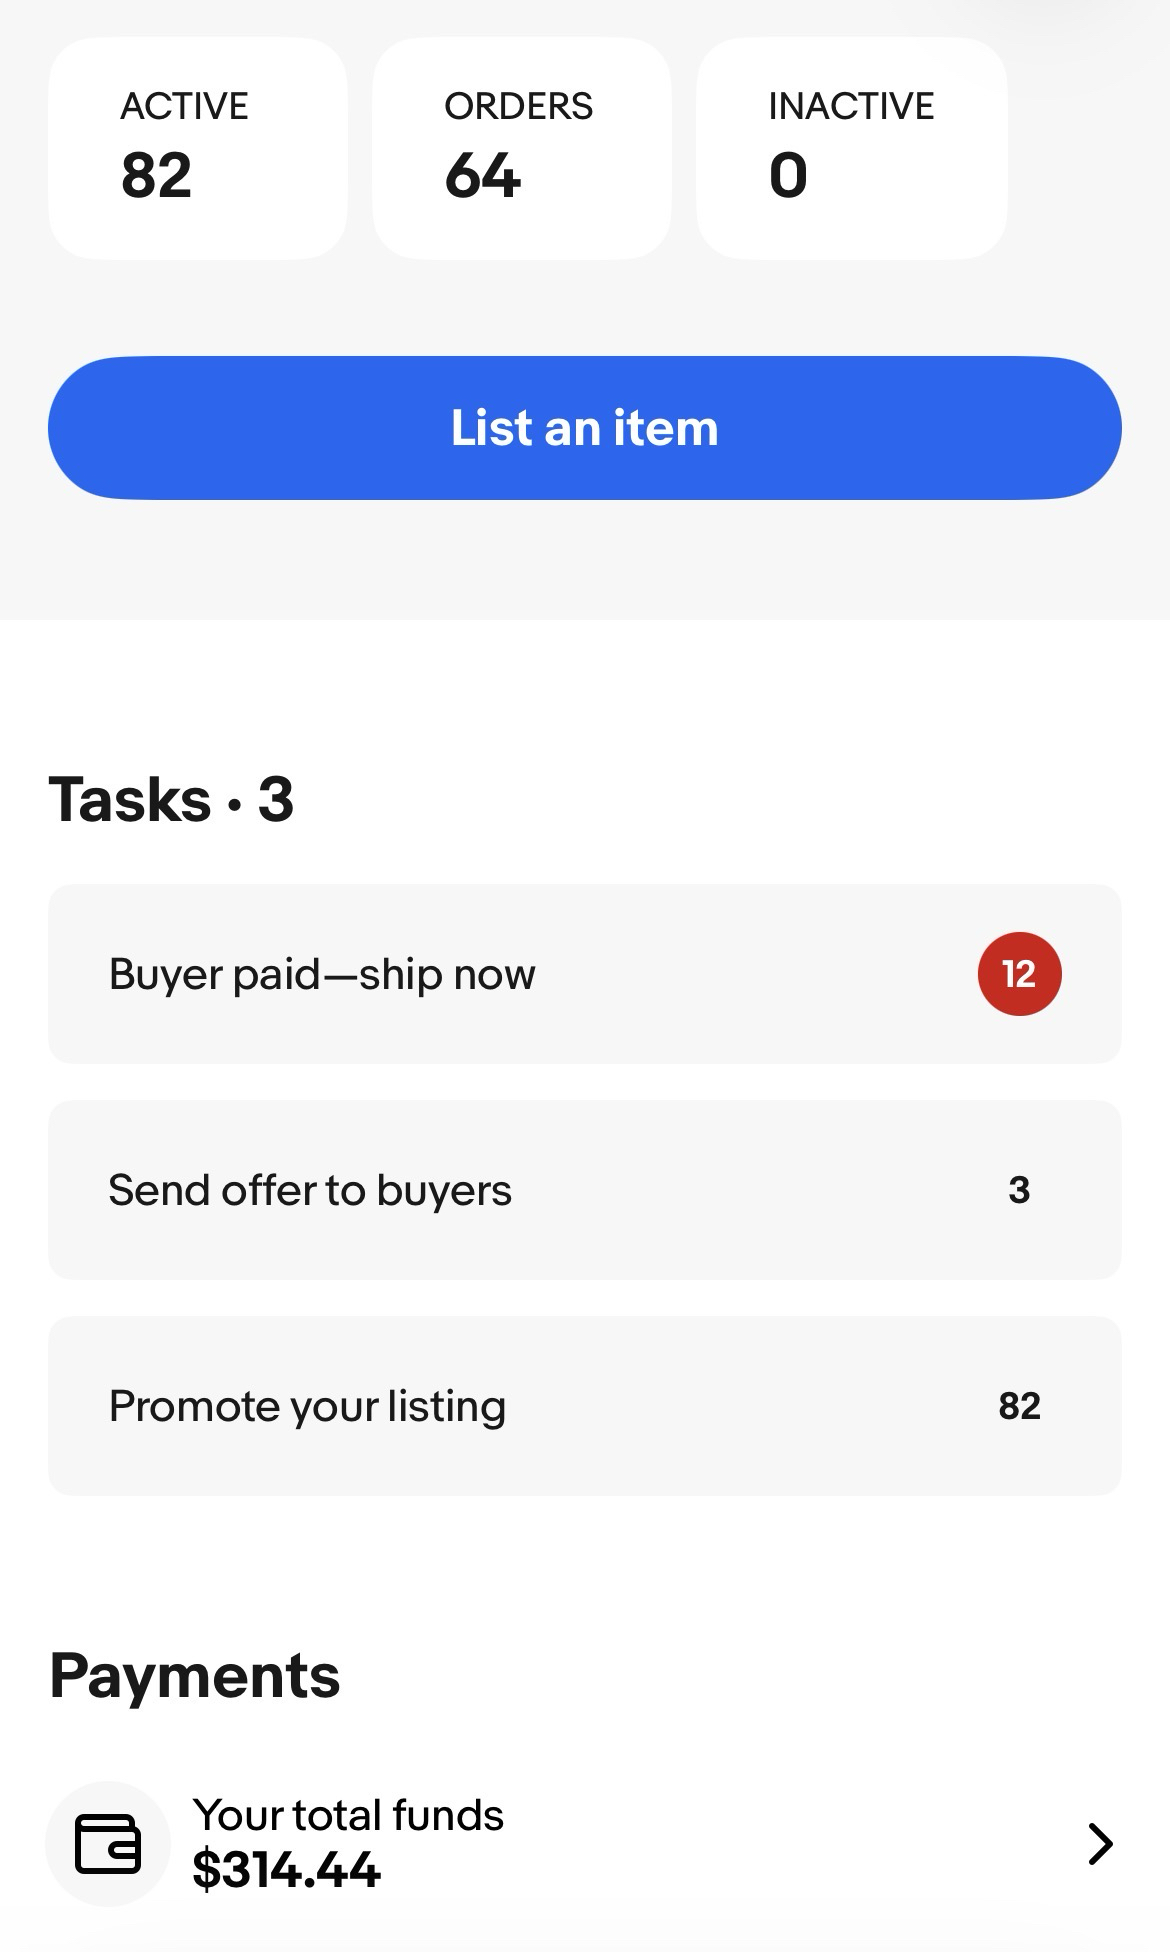Screen dimensions: 1170x1952
Task: Open the ACTIVE listings card label
Action: pos(184,106)
